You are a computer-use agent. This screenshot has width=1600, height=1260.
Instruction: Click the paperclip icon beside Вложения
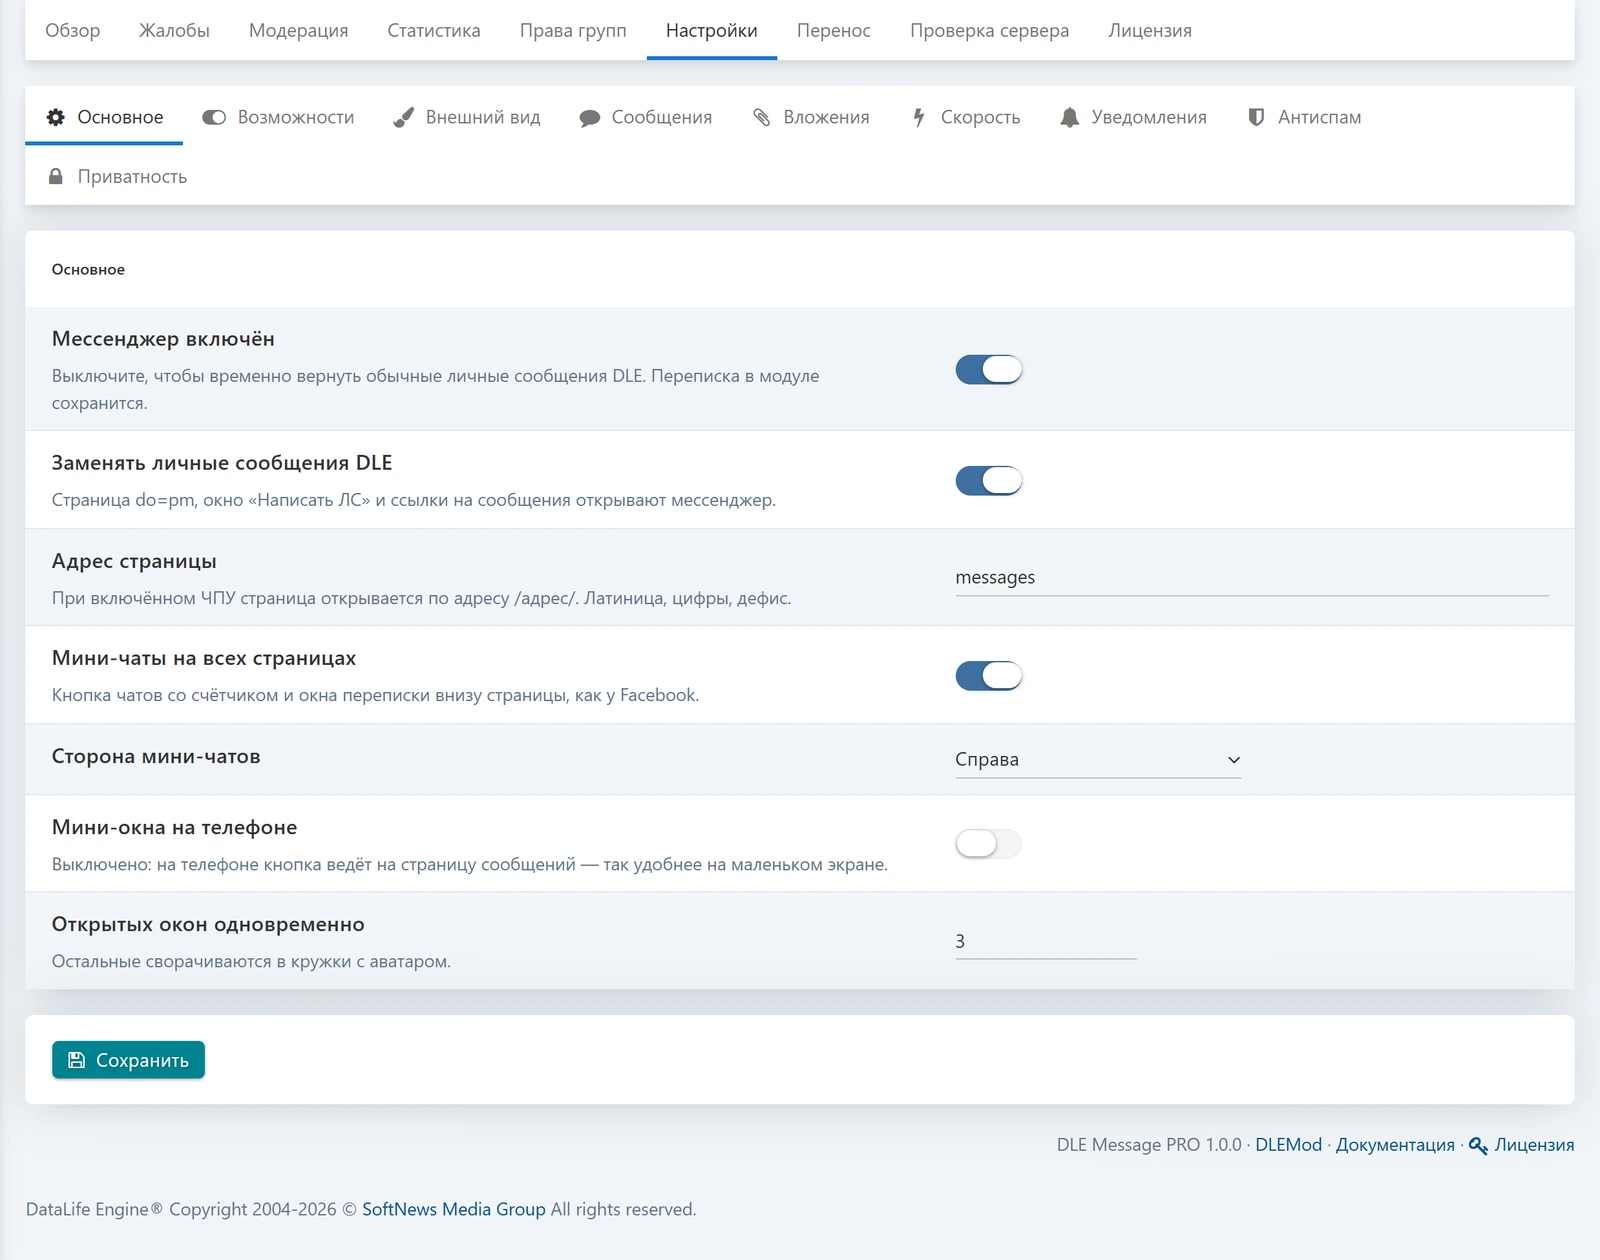click(762, 117)
